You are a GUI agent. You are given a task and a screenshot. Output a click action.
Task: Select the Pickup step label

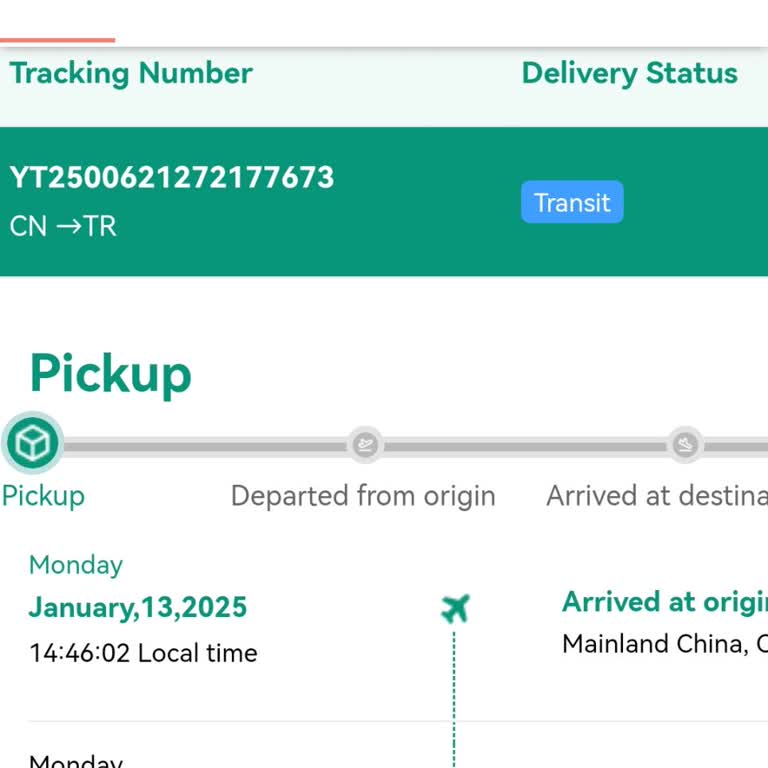click(x=43, y=496)
